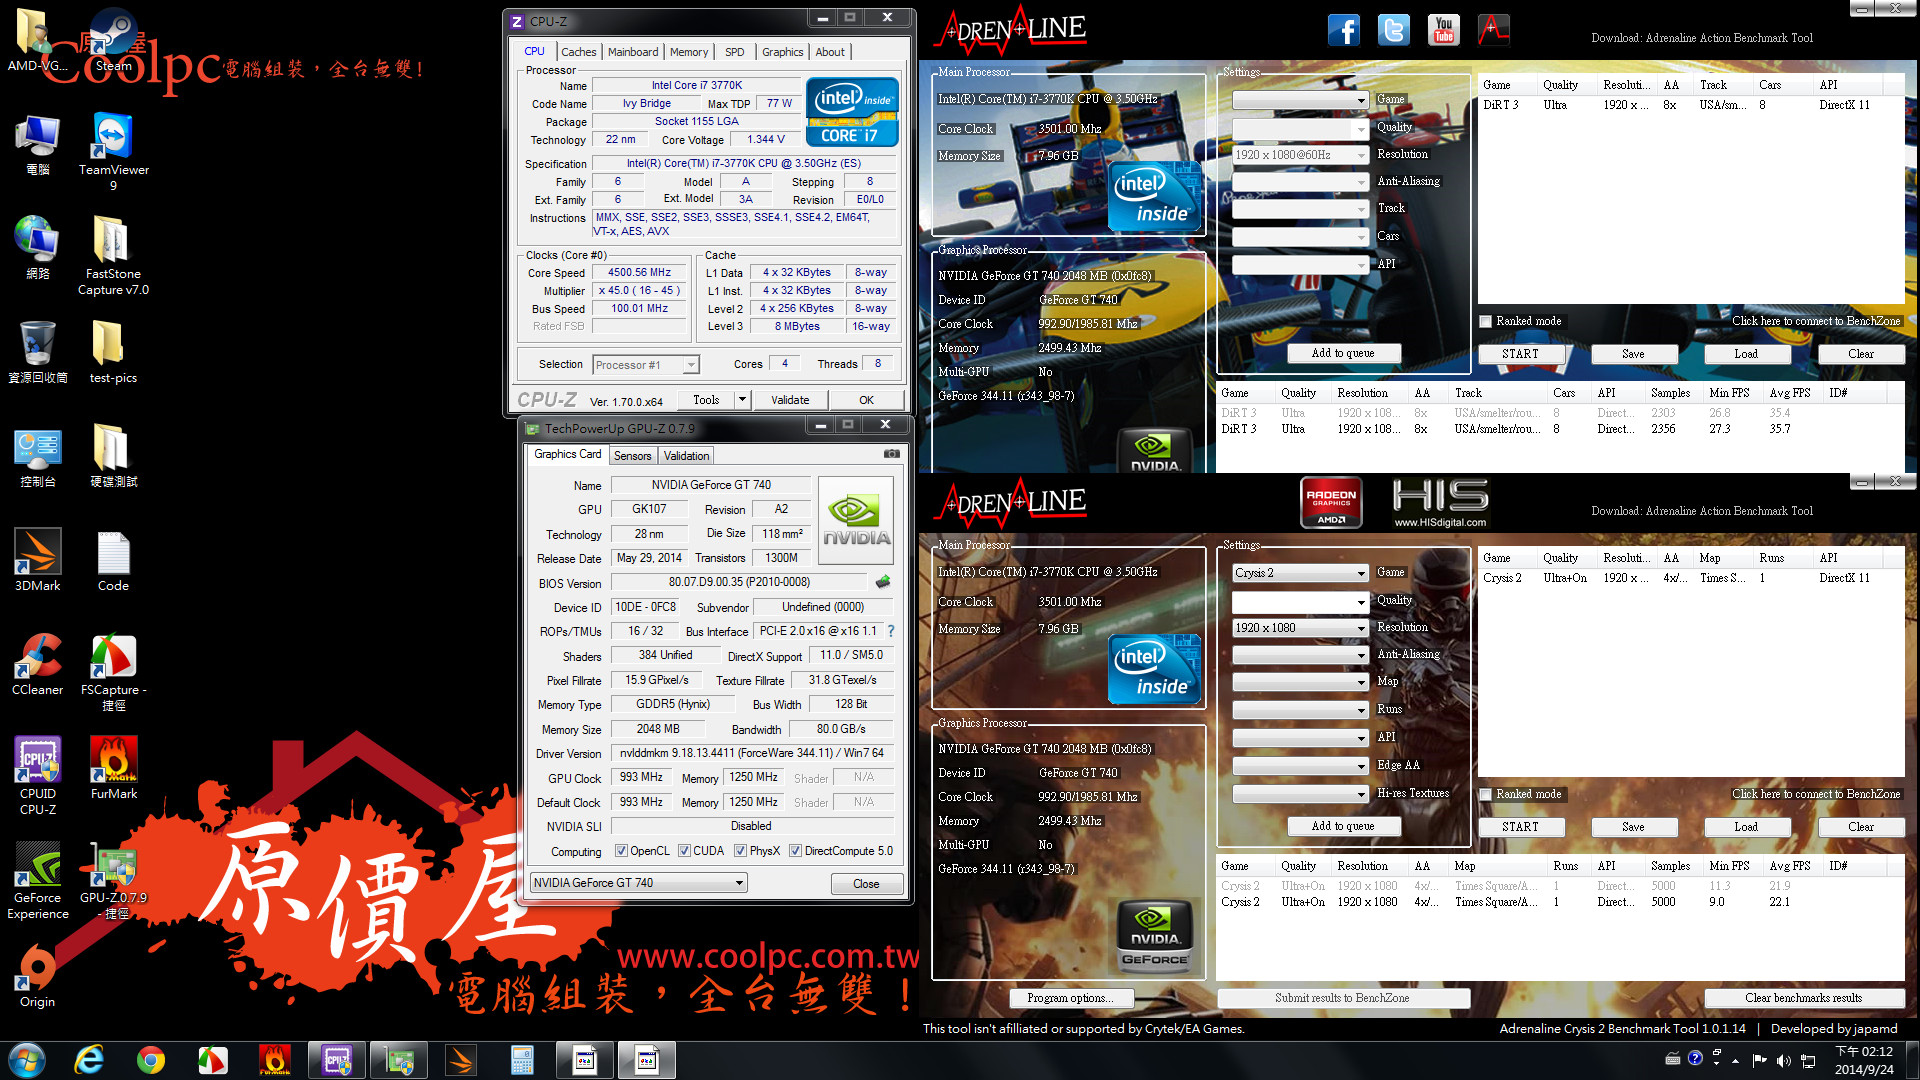This screenshot has height=1080, width=1920.
Task: Toggle DirectCompute 5.0 checkbox
Action: click(x=795, y=851)
